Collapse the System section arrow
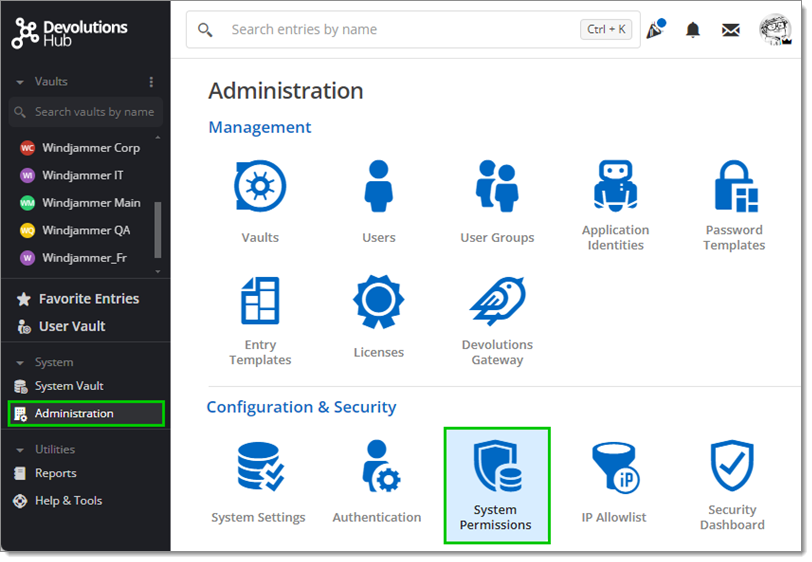This screenshot has width=812, height=562. click(20, 363)
